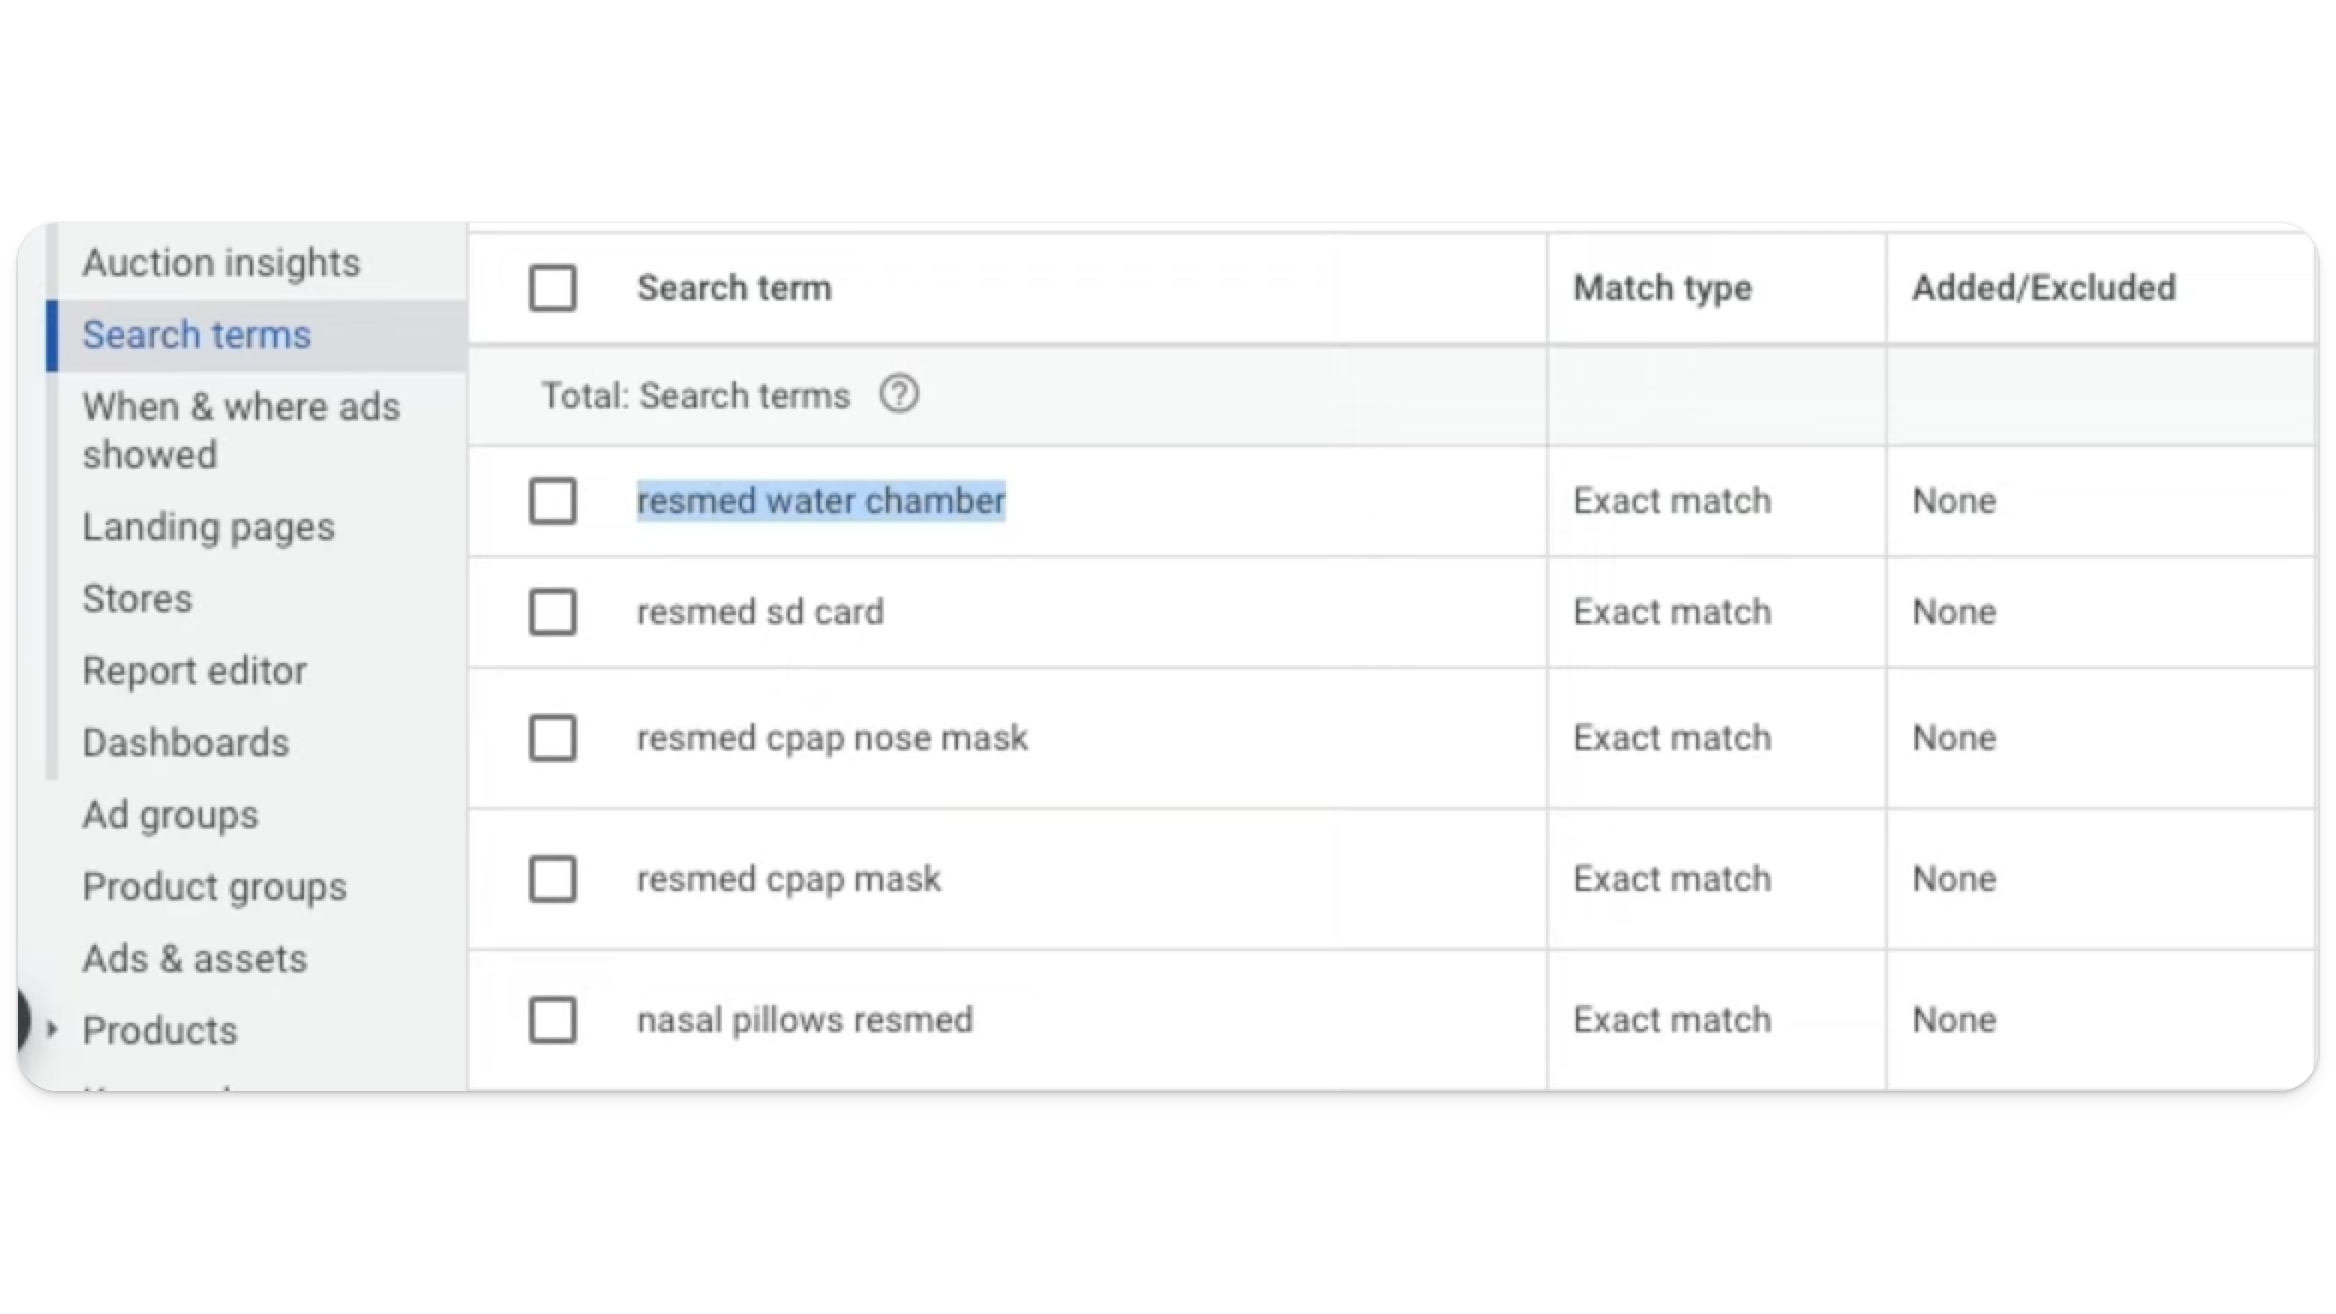Open Auction insights section
Image resolution: width=2336 pixels, height=1314 pixels.
pos(221,263)
